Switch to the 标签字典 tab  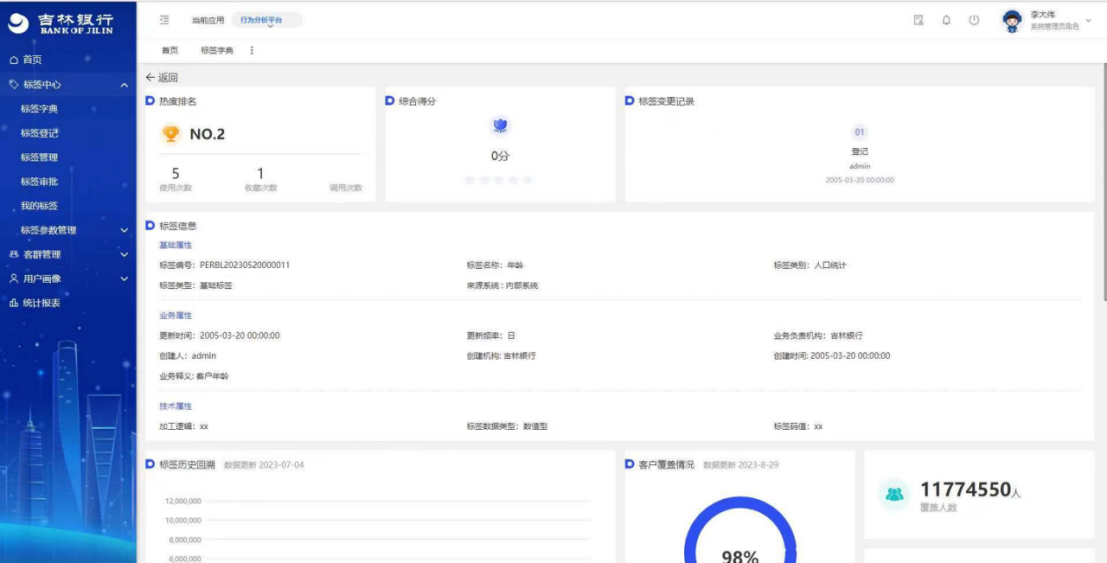217,50
